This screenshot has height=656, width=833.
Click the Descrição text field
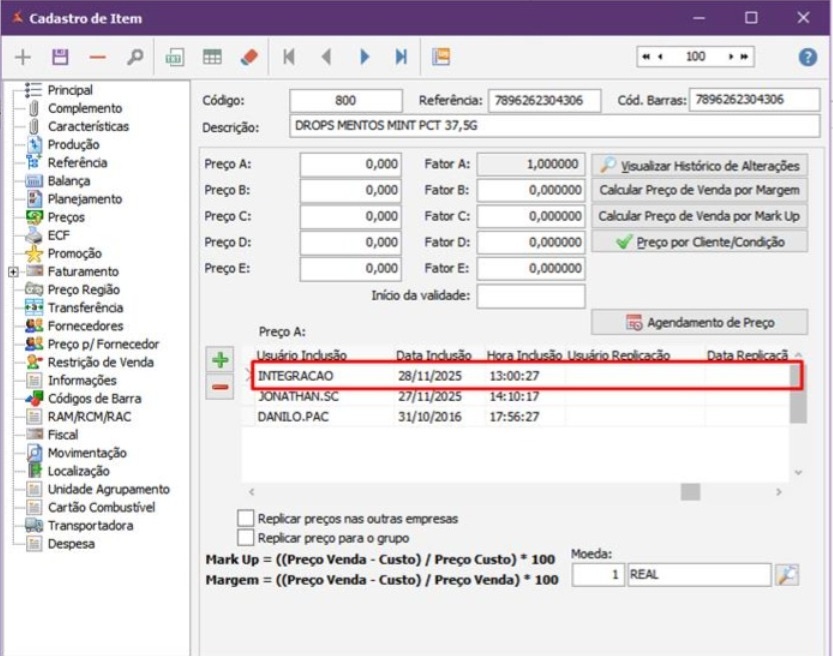coord(555,126)
